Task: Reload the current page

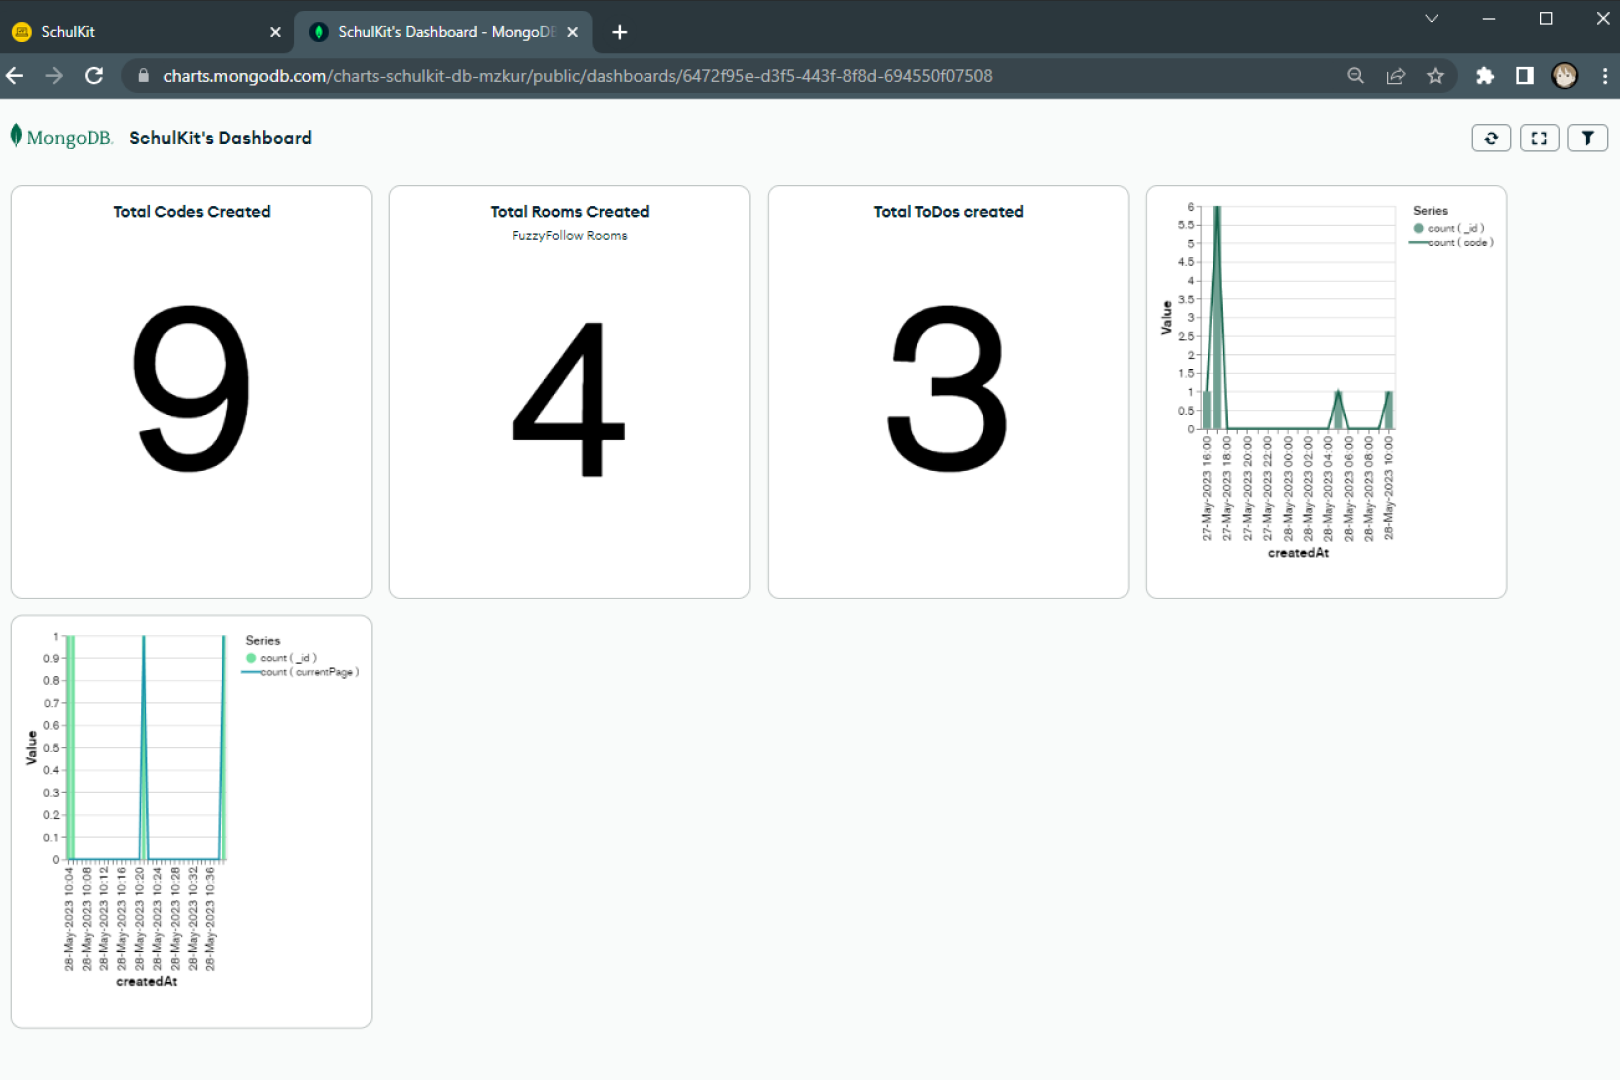Action: [x=94, y=76]
